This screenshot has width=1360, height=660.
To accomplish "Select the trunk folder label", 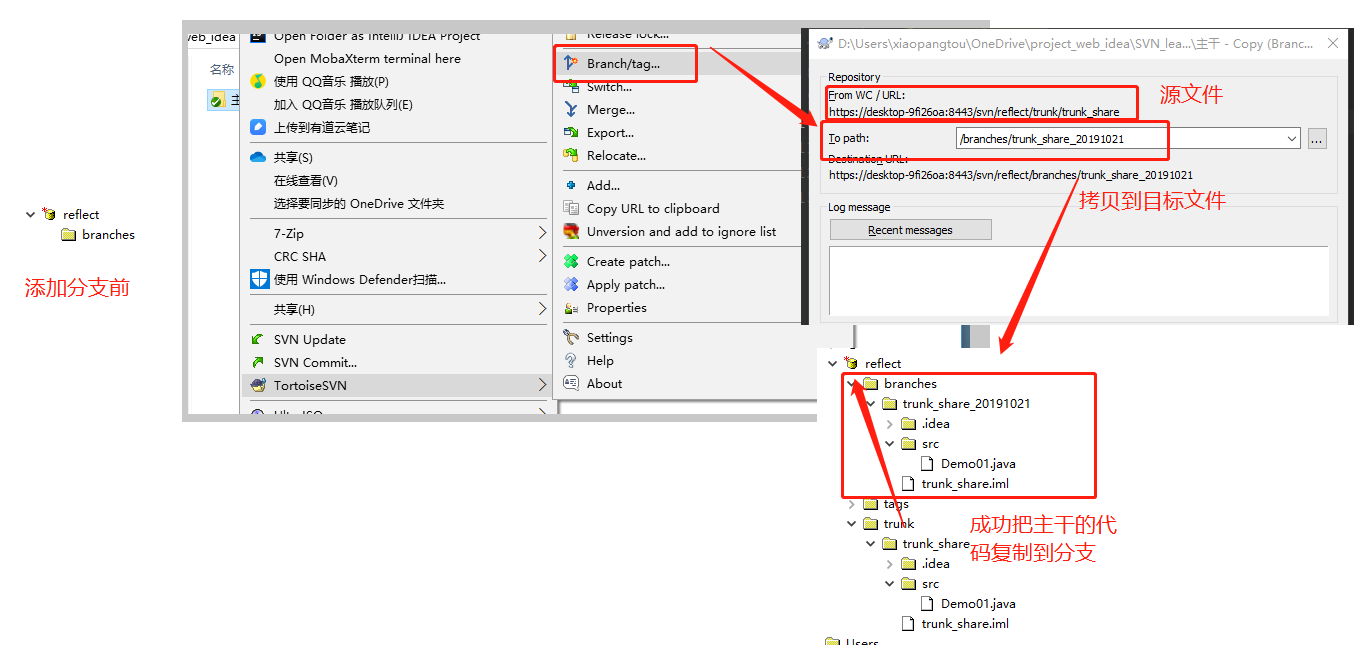I will tap(899, 524).
